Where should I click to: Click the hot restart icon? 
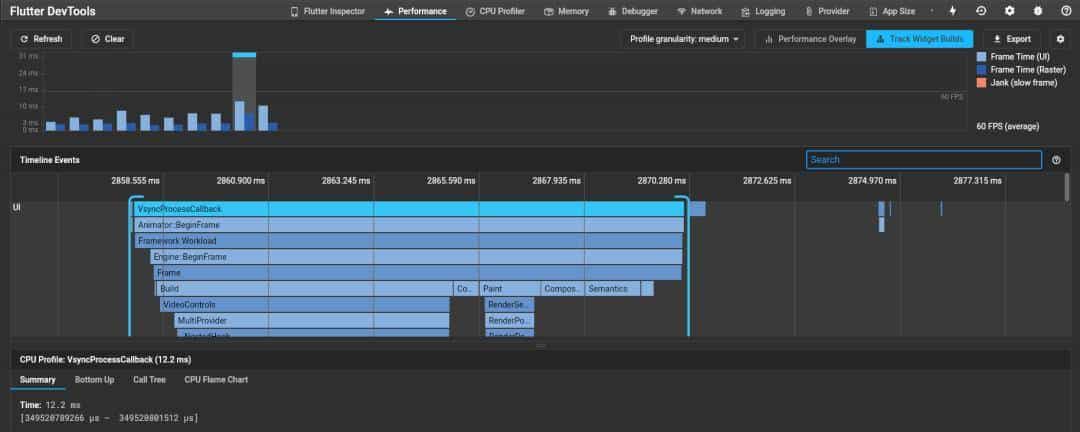pyautogui.click(x=981, y=11)
